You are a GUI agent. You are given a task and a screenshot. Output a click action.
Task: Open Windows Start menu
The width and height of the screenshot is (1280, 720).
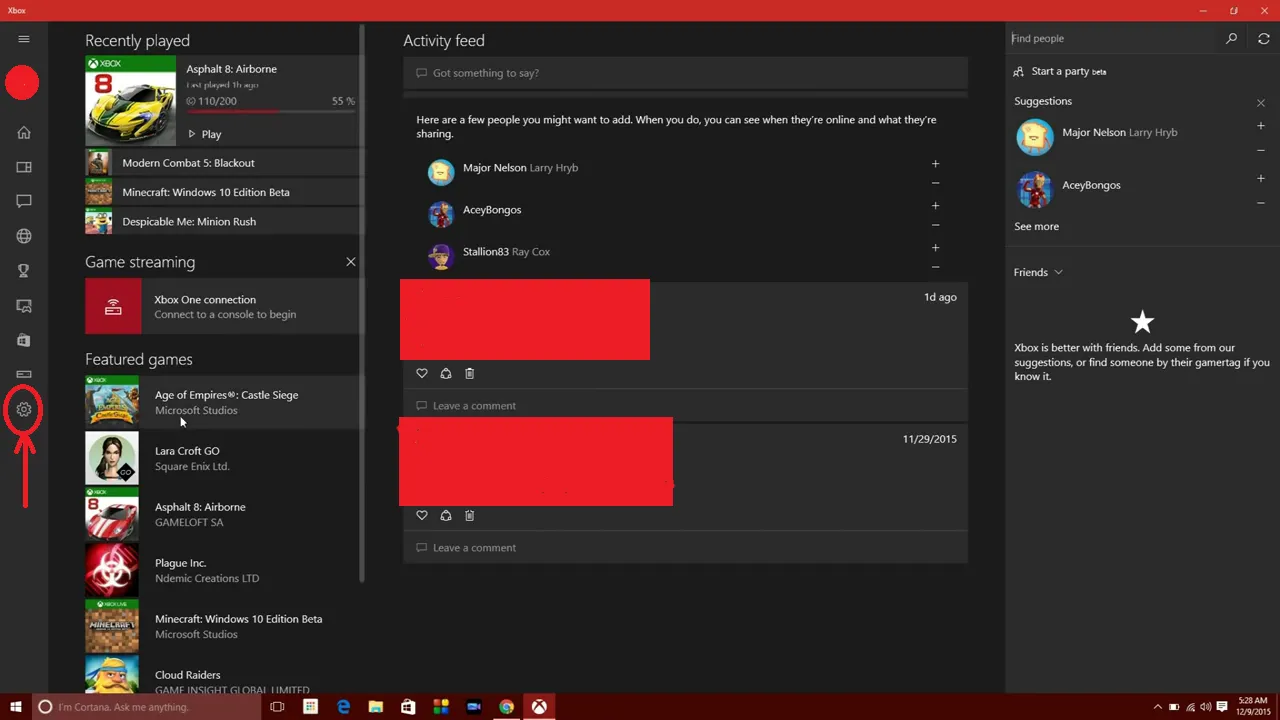click(16, 707)
